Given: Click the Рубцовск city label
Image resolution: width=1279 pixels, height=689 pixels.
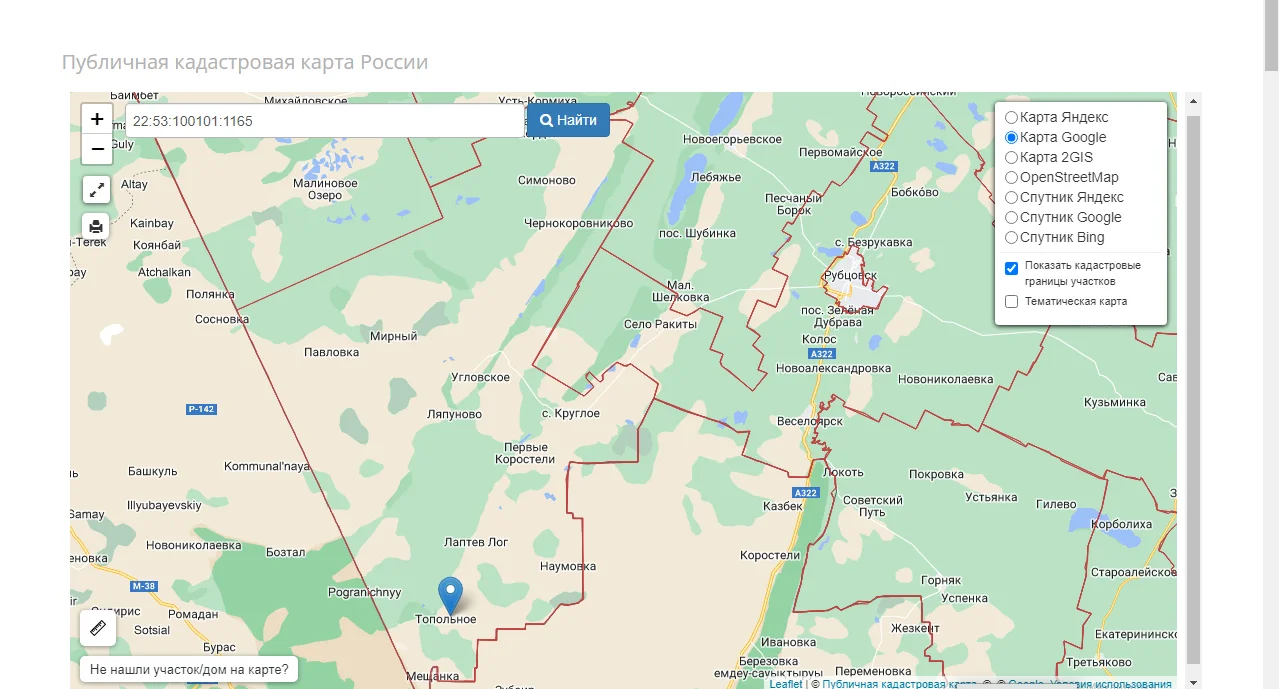Looking at the screenshot, I should click(852, 275).
